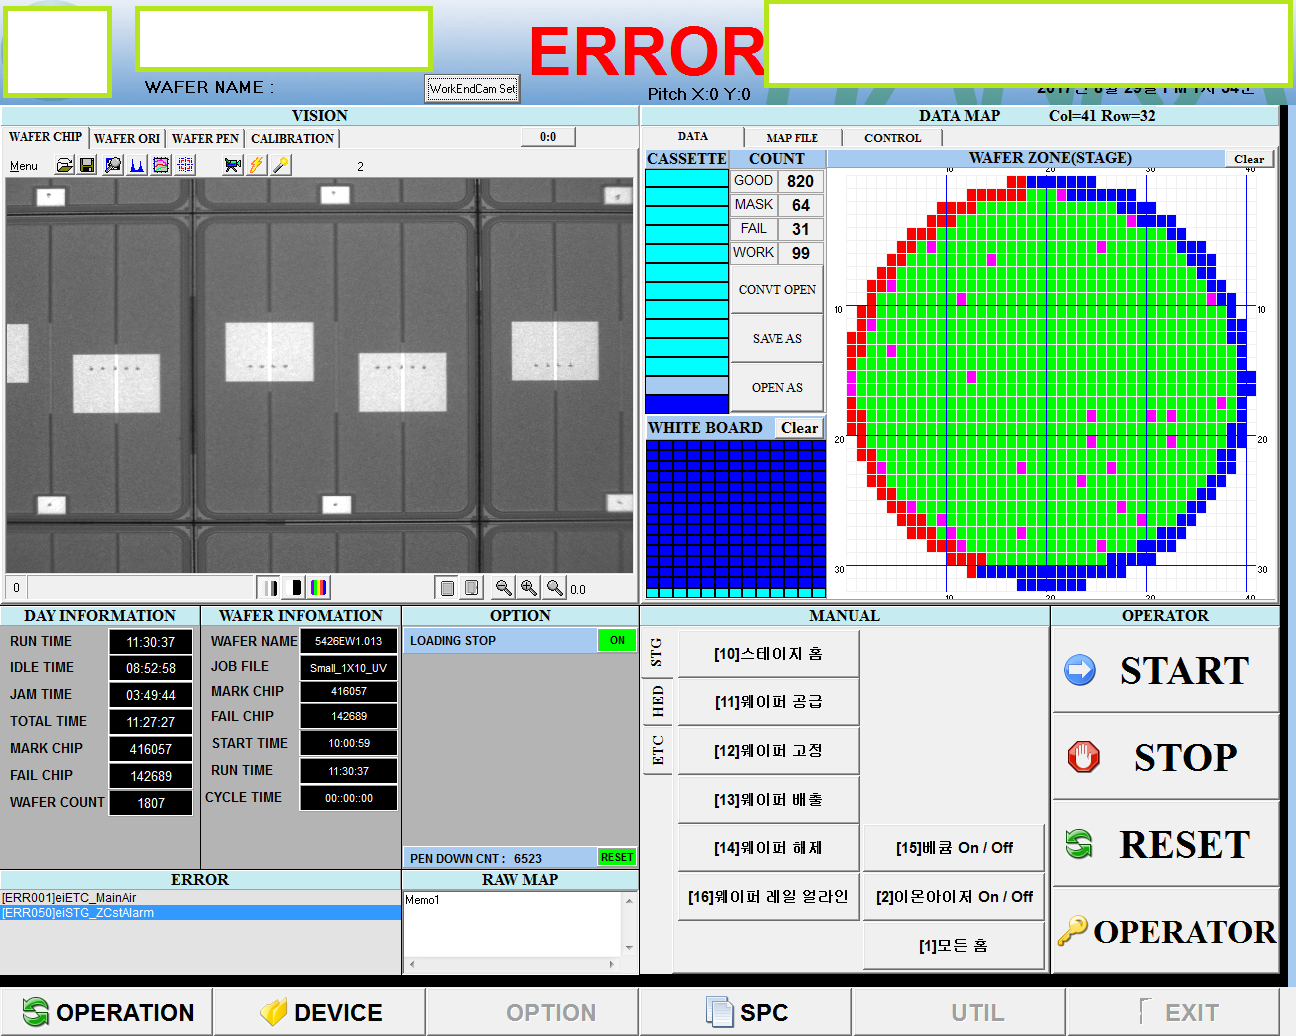Viewport: 1296px width, 1036px height.
Task: Click the Memo1 raw map text field
Action: [512, 925]
